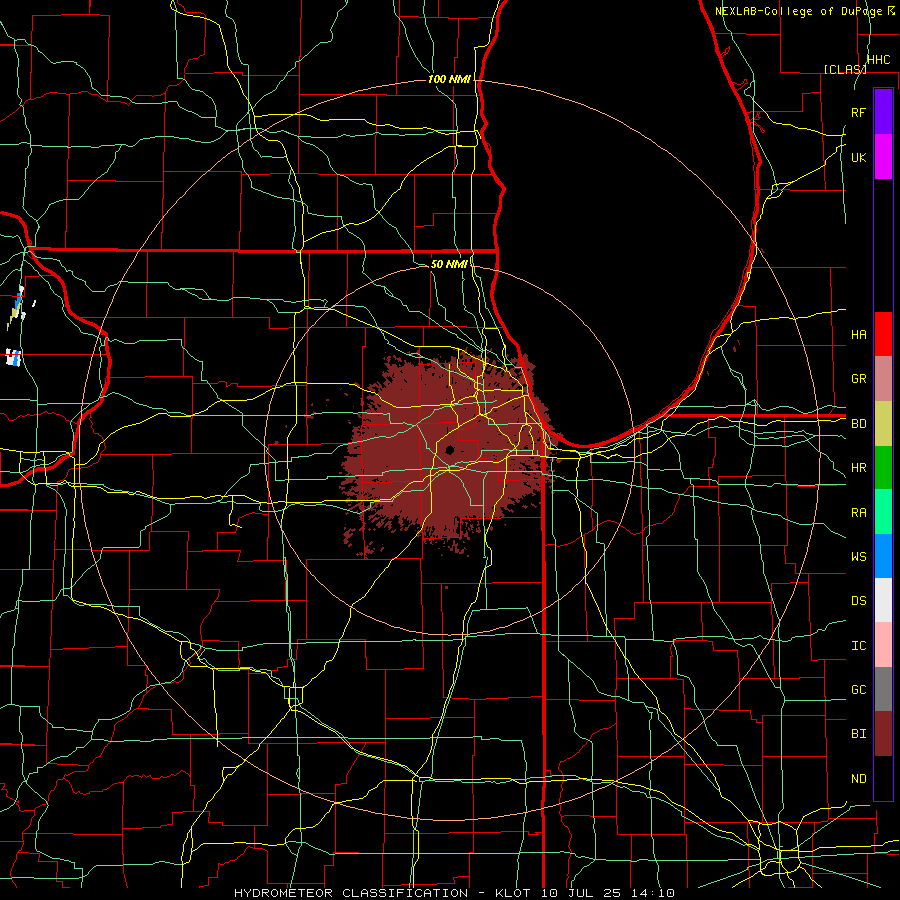Click the BI dark red legend swatch
The image size is (900, 900).
883,734
